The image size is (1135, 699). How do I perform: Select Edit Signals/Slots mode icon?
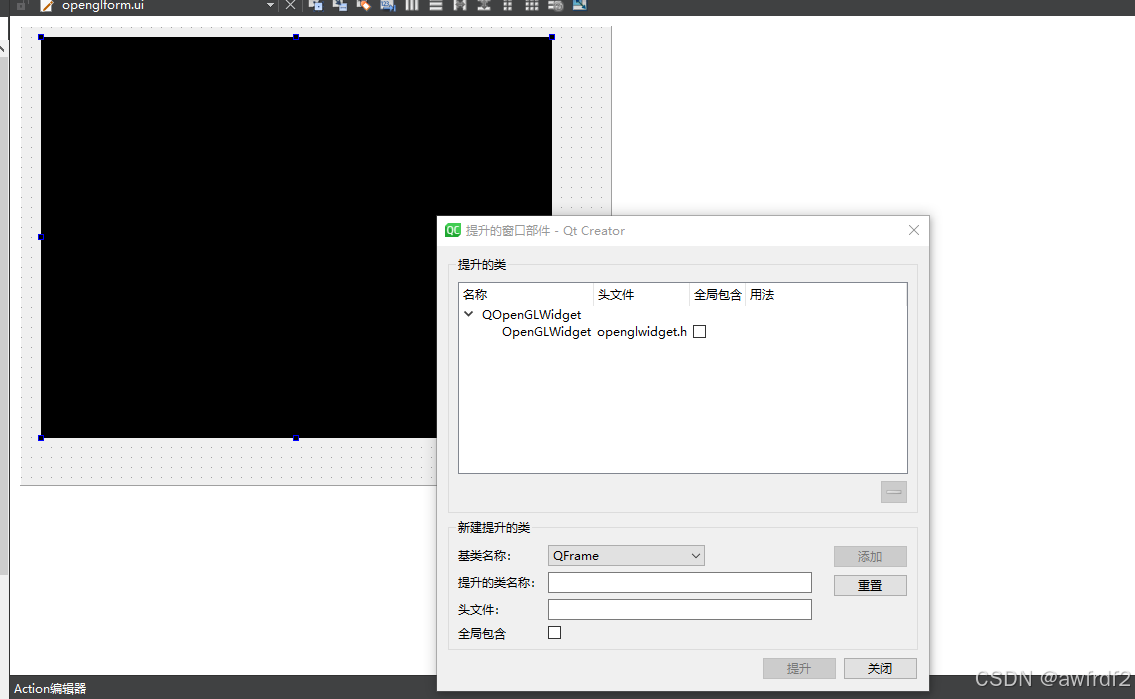(x=339, y=5)
